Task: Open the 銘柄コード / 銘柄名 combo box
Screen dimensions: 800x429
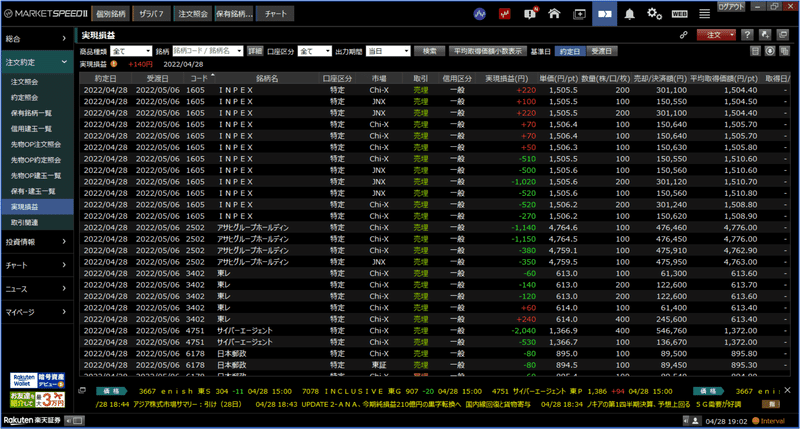Action: click(x=207, y=52)
